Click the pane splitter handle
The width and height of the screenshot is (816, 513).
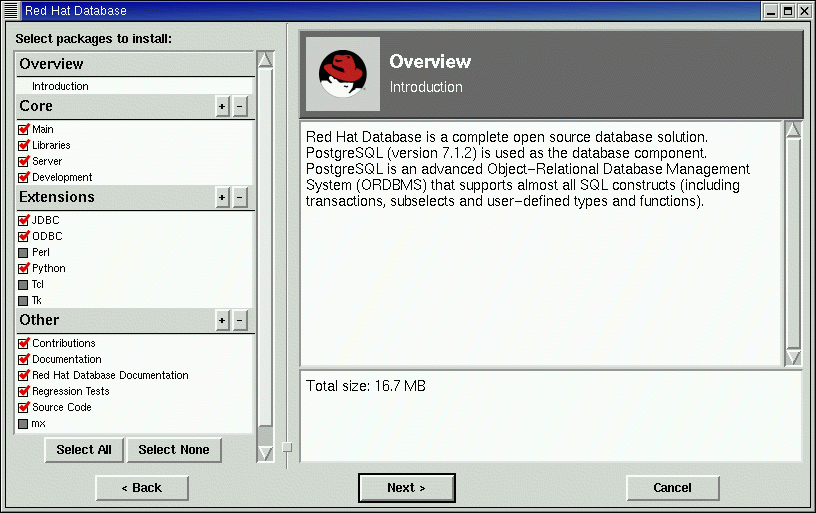[287, 447]
